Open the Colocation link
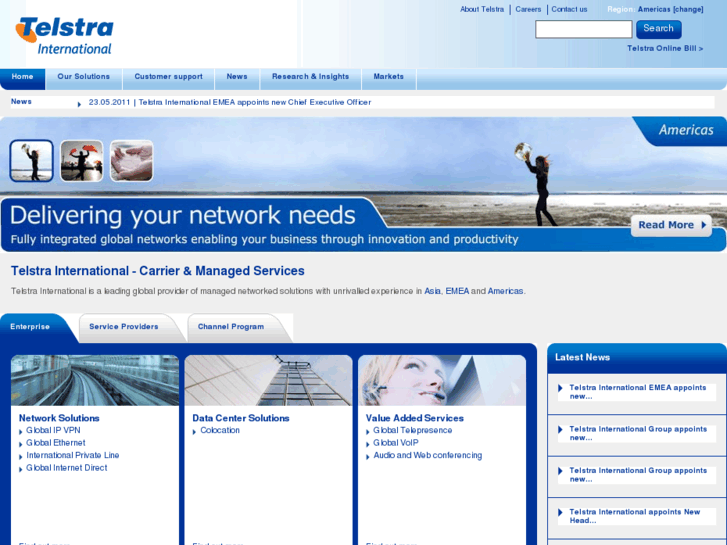 (x=220, y=430)
